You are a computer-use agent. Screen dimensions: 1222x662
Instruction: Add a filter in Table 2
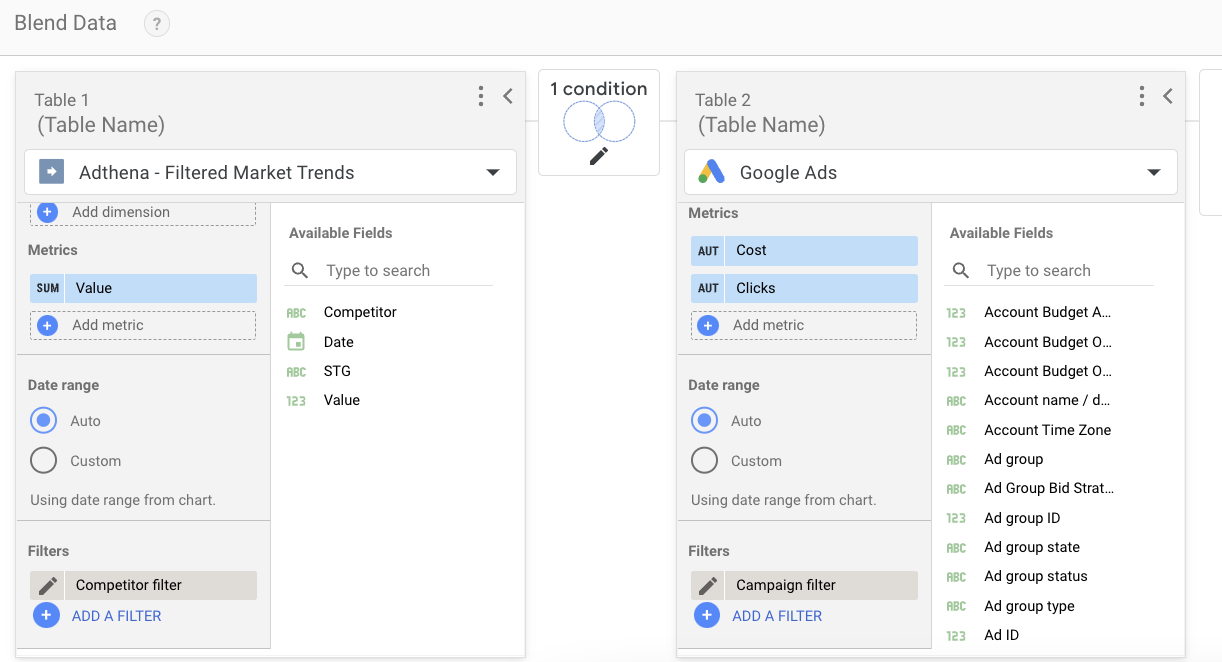click(x=777, y=616)
